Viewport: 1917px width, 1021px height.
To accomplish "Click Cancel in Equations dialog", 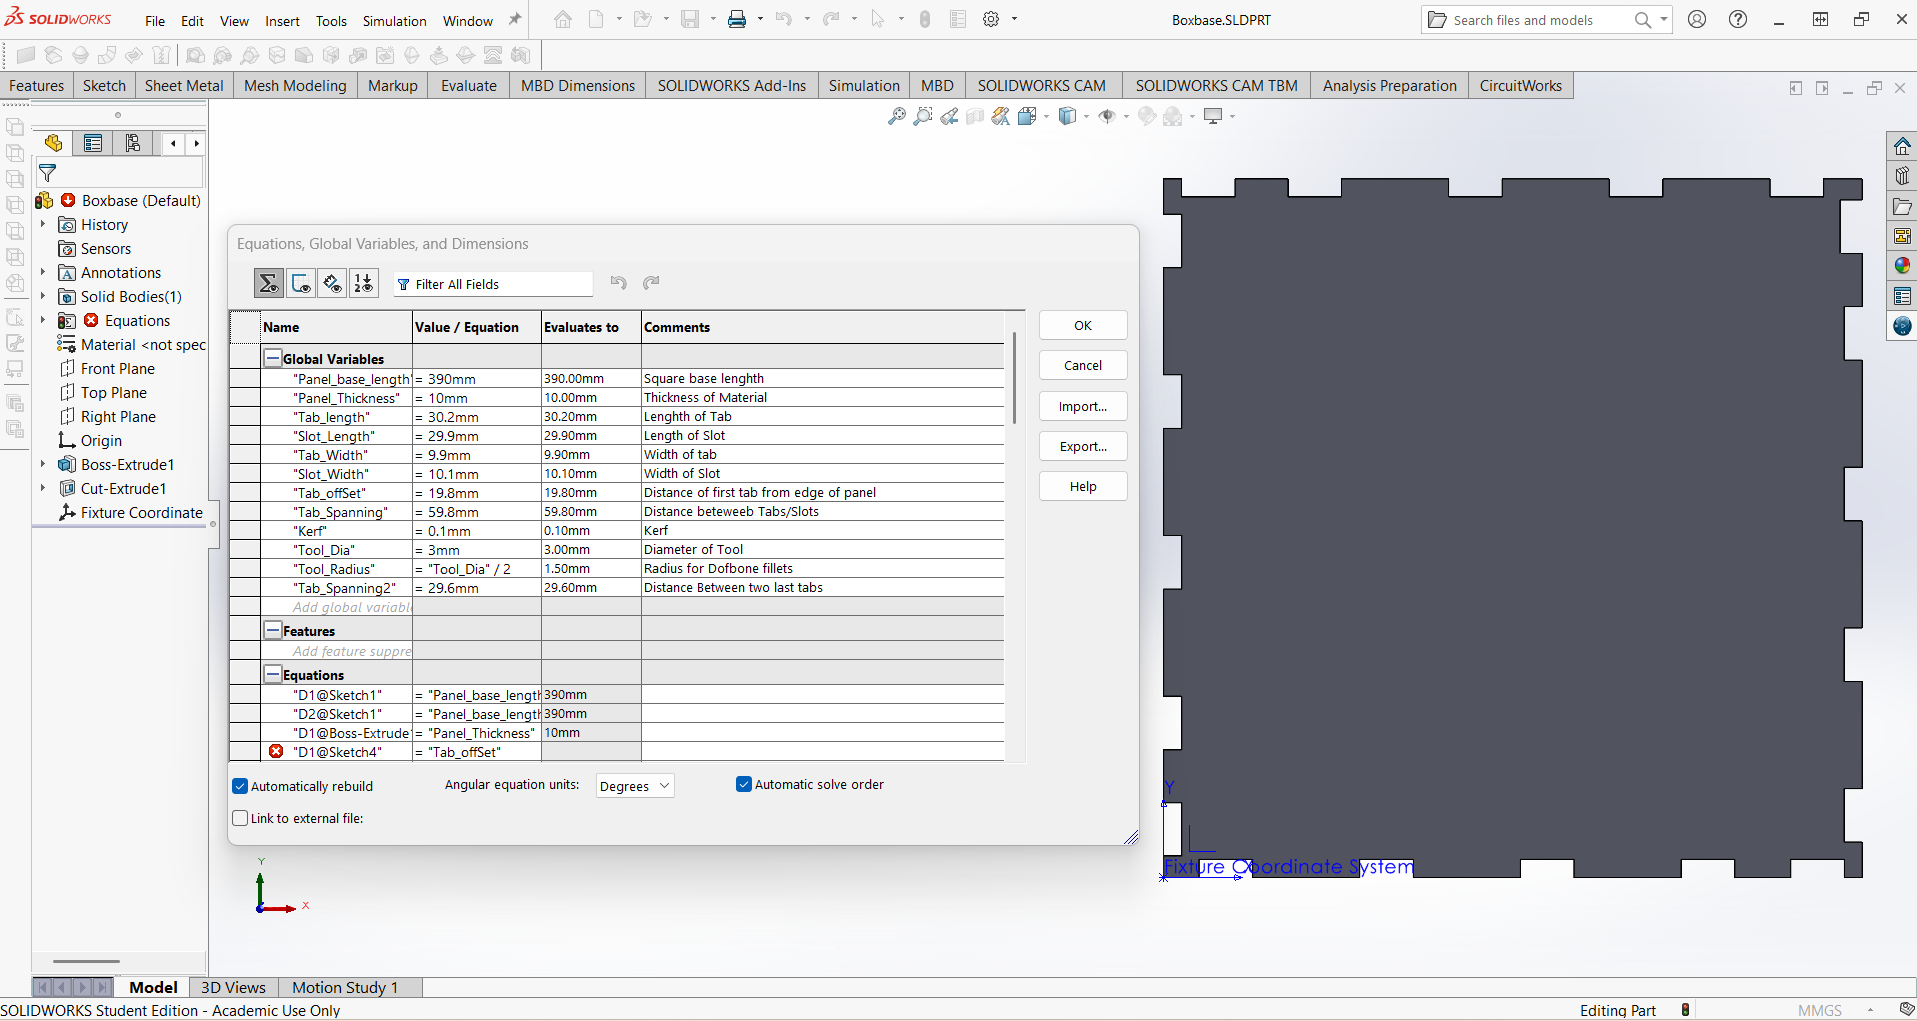I will click(x=1083, y=365).
